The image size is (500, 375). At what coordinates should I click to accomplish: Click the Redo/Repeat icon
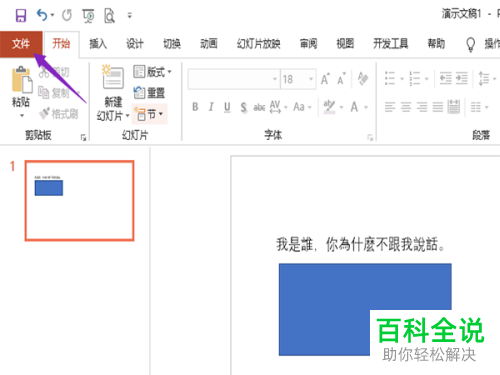67,15
